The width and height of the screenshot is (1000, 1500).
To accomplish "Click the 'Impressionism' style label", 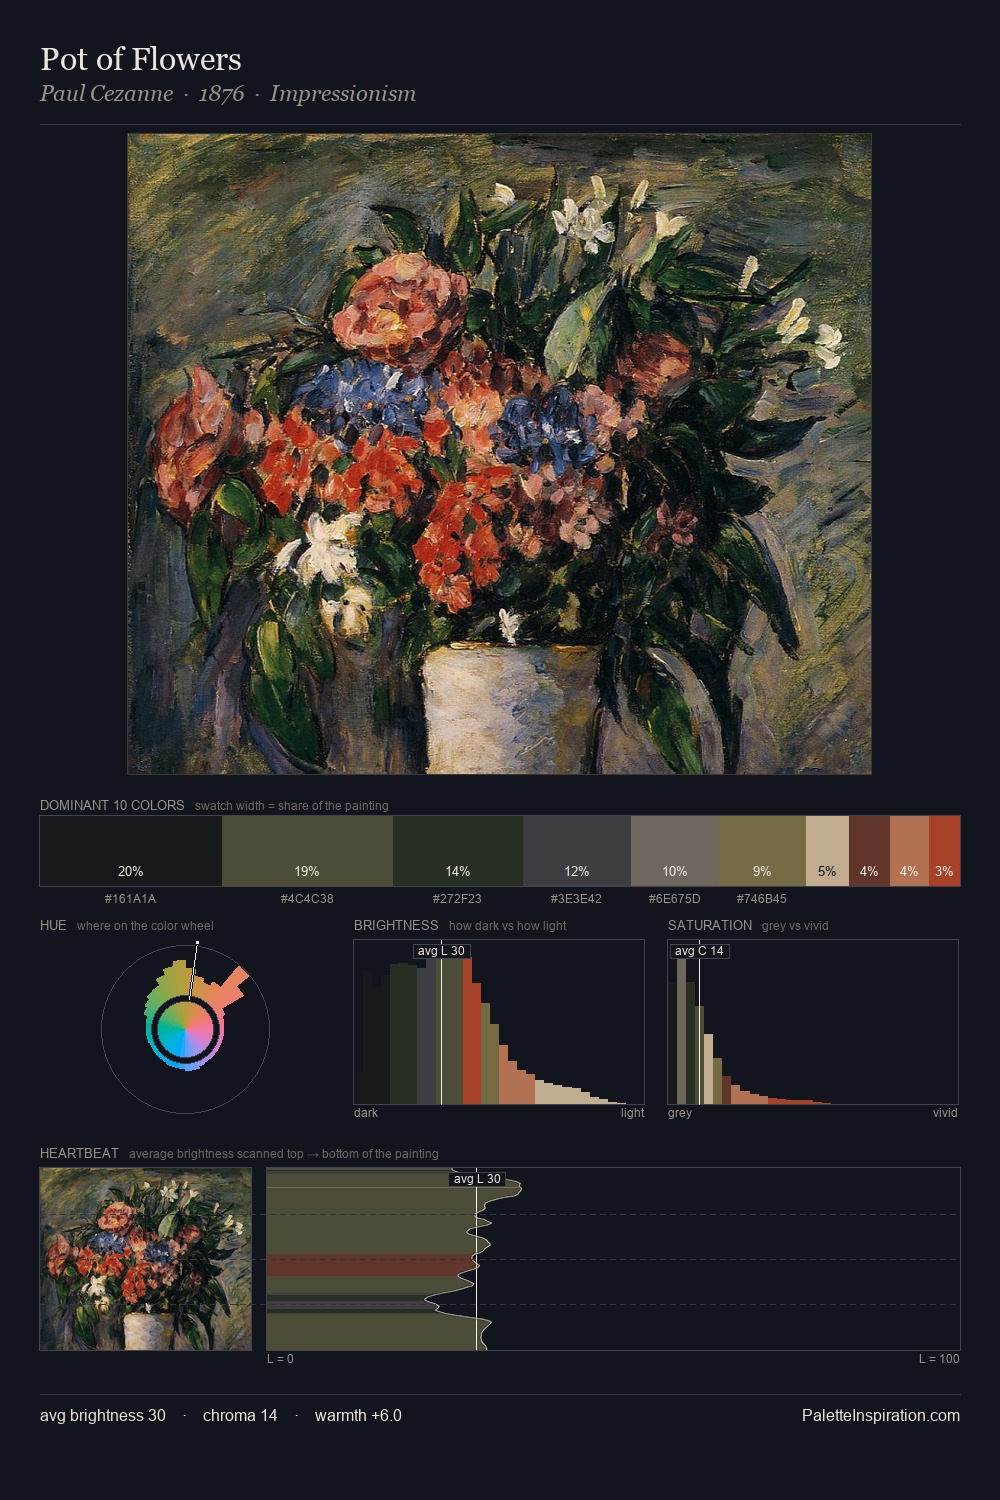I will click(343, 94).
